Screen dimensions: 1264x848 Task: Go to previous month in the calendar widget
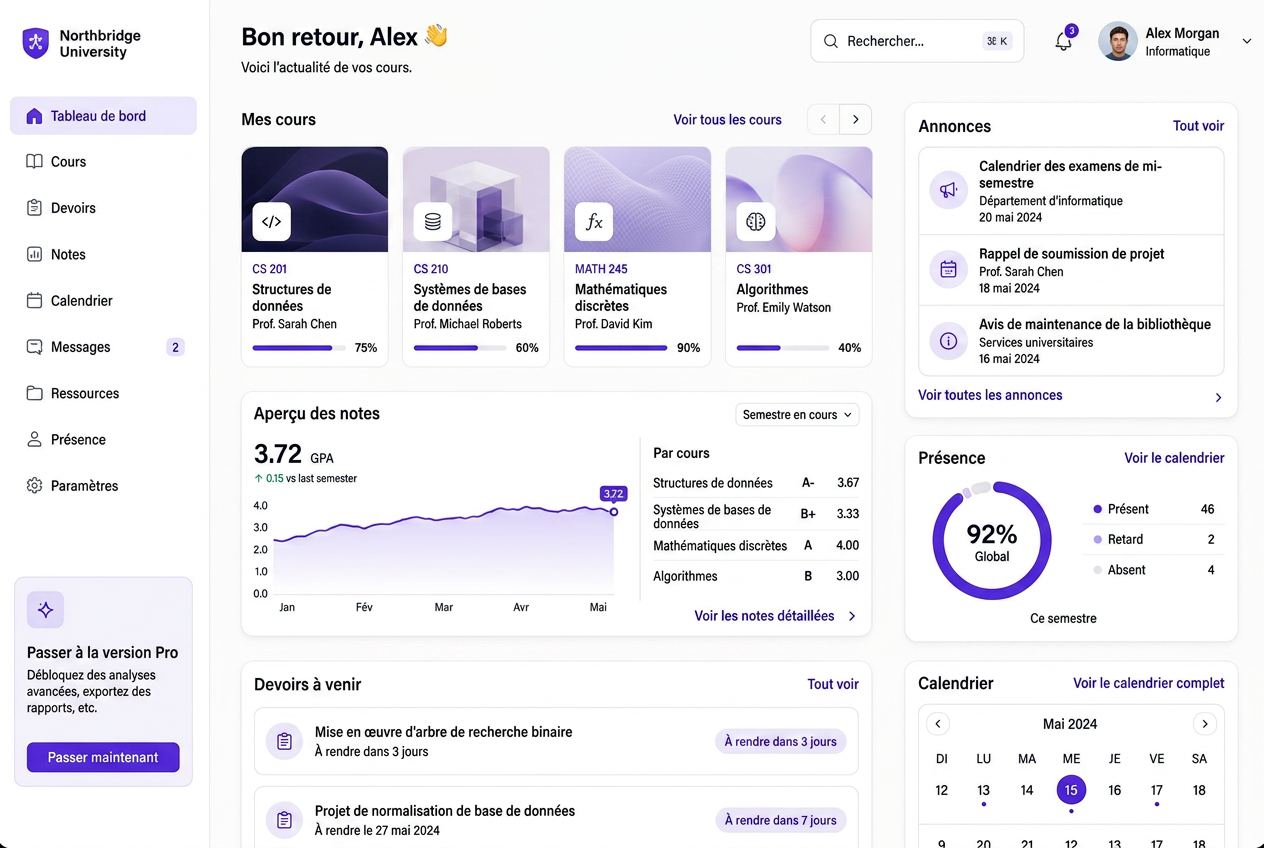pos(937,724)
